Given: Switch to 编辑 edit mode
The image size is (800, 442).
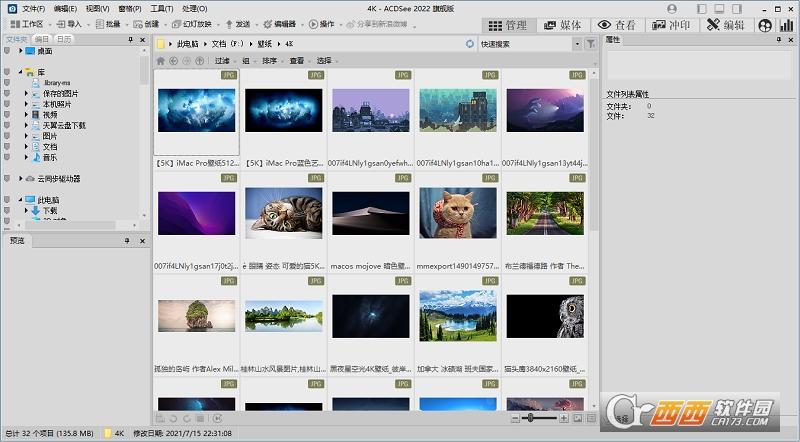Looking at the screenshot, I should [x=726, y=25].
